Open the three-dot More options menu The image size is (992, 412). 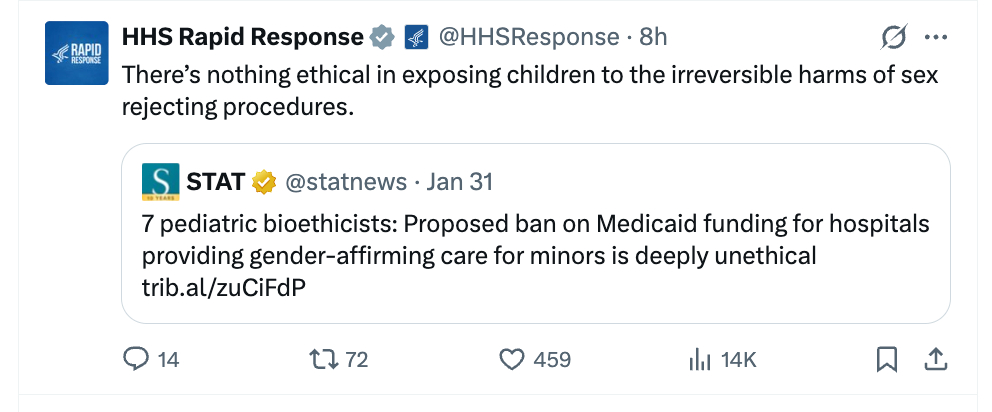point(936,38)
